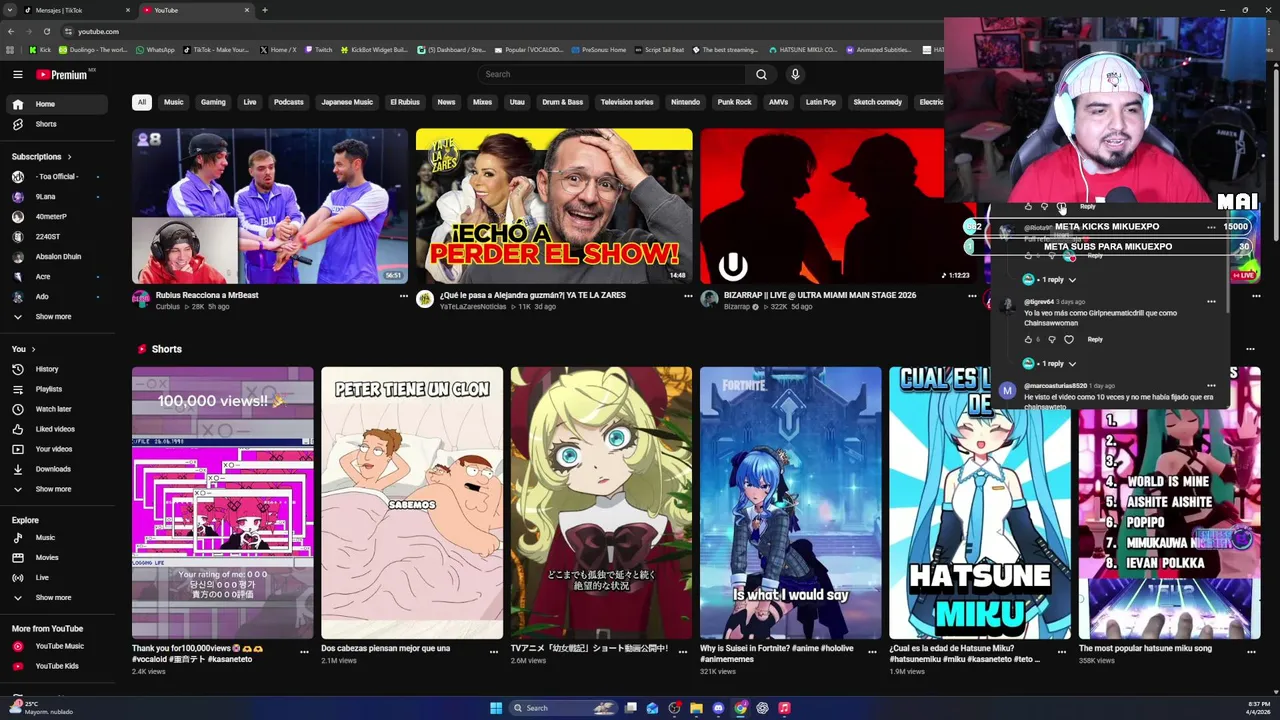
Task: Click the browser address bar
Action: tap(500, 31)
